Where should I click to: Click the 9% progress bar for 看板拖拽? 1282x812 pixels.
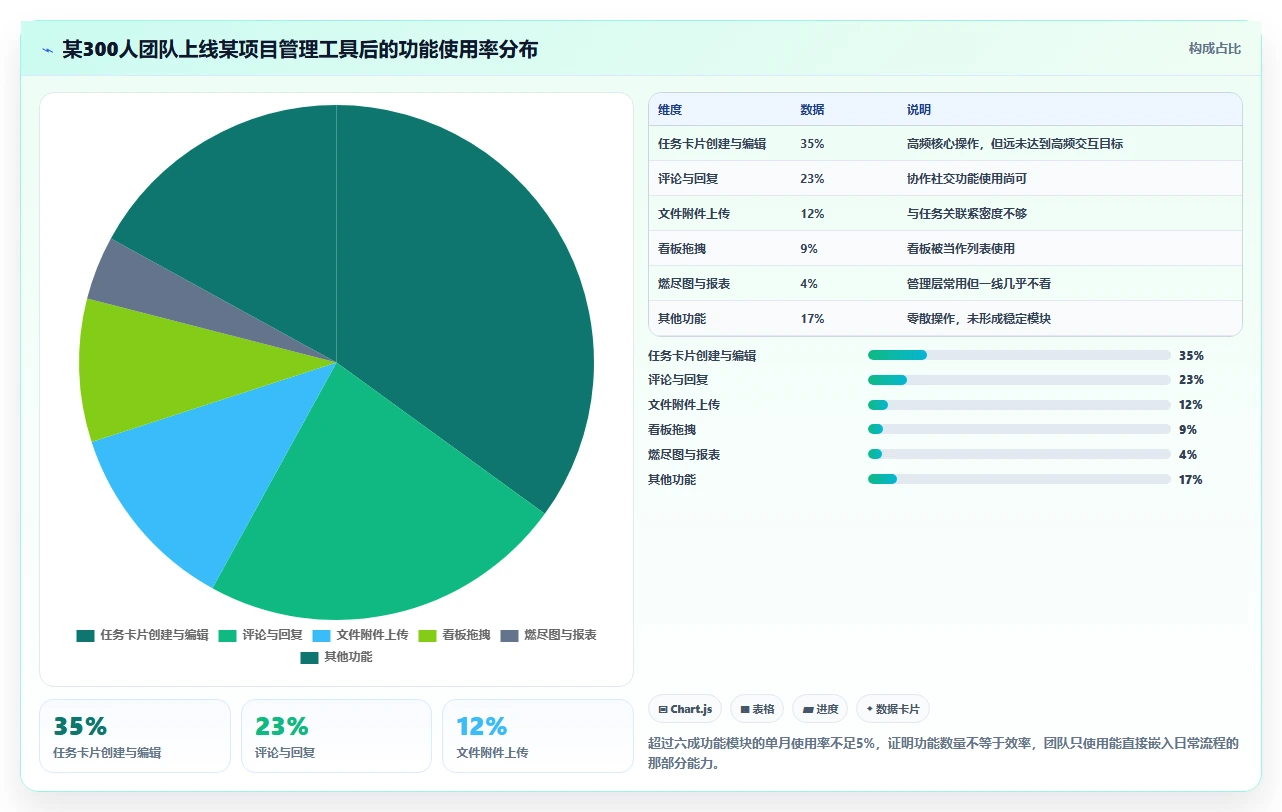tap(1019, 430)
